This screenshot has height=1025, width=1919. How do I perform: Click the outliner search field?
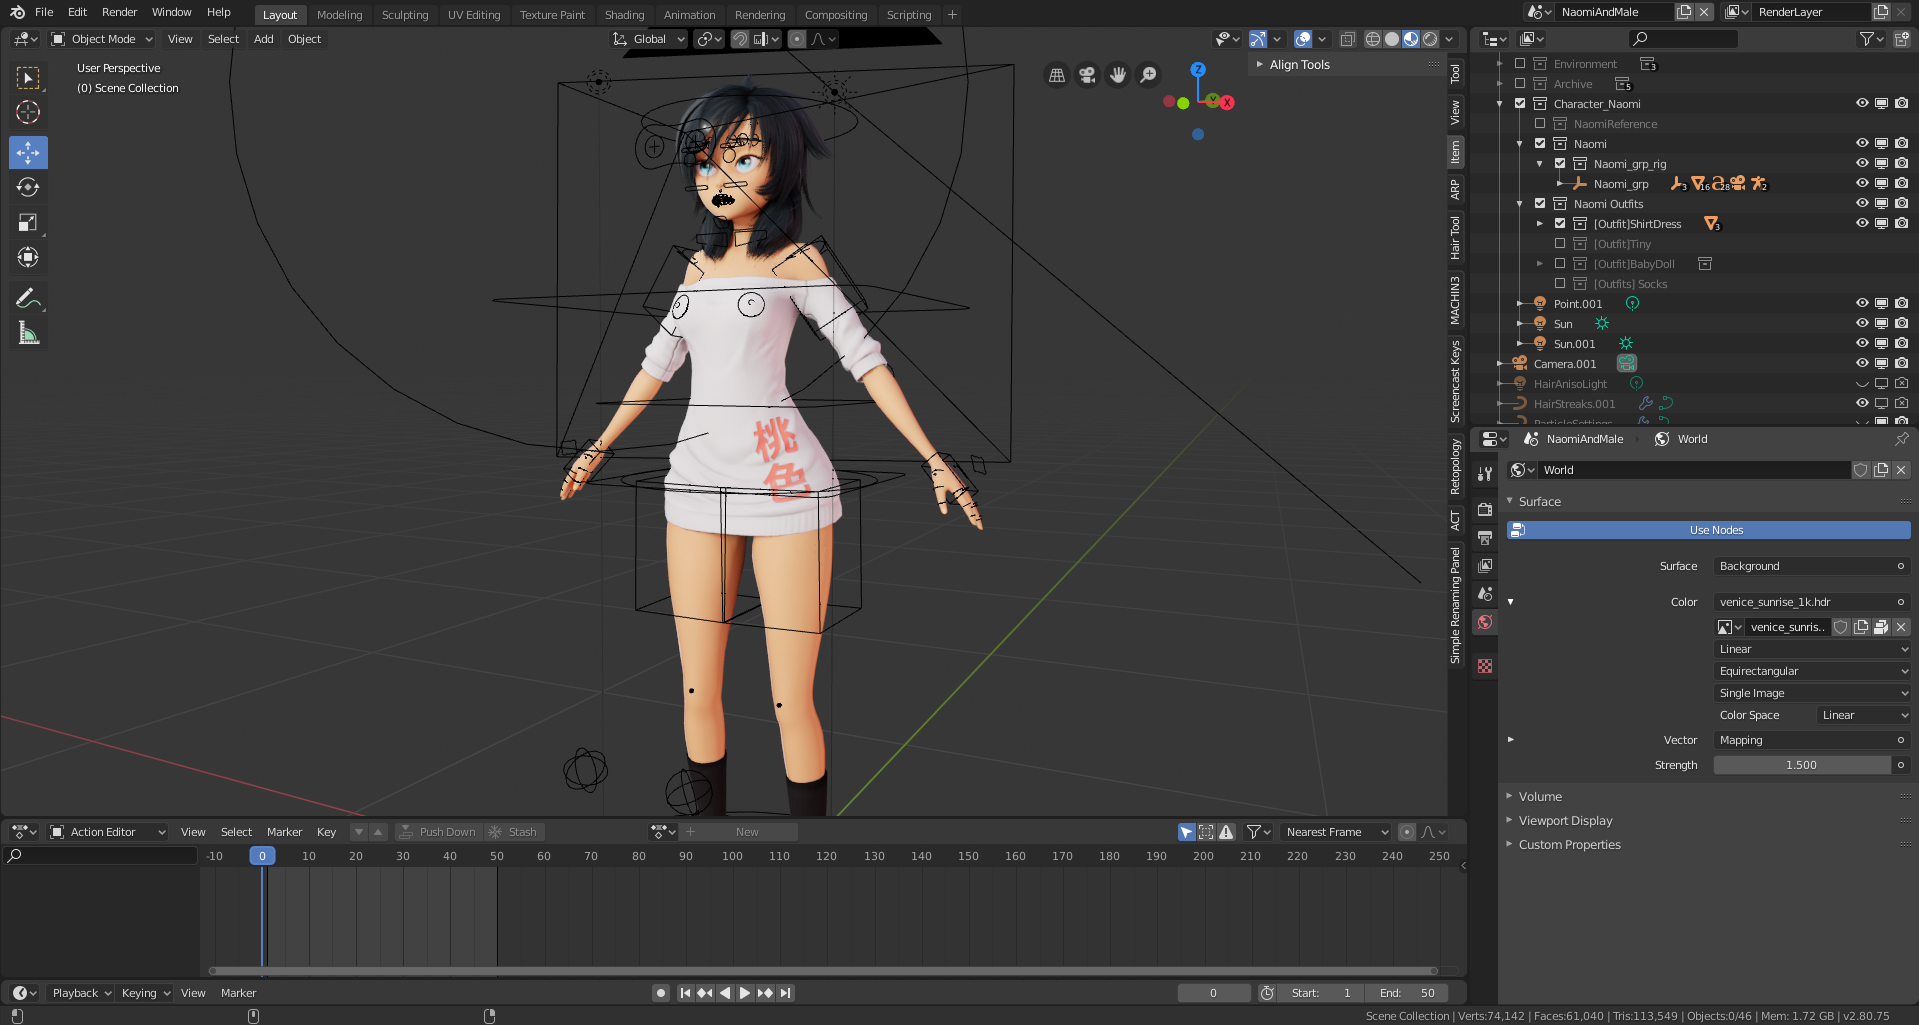1683,39
